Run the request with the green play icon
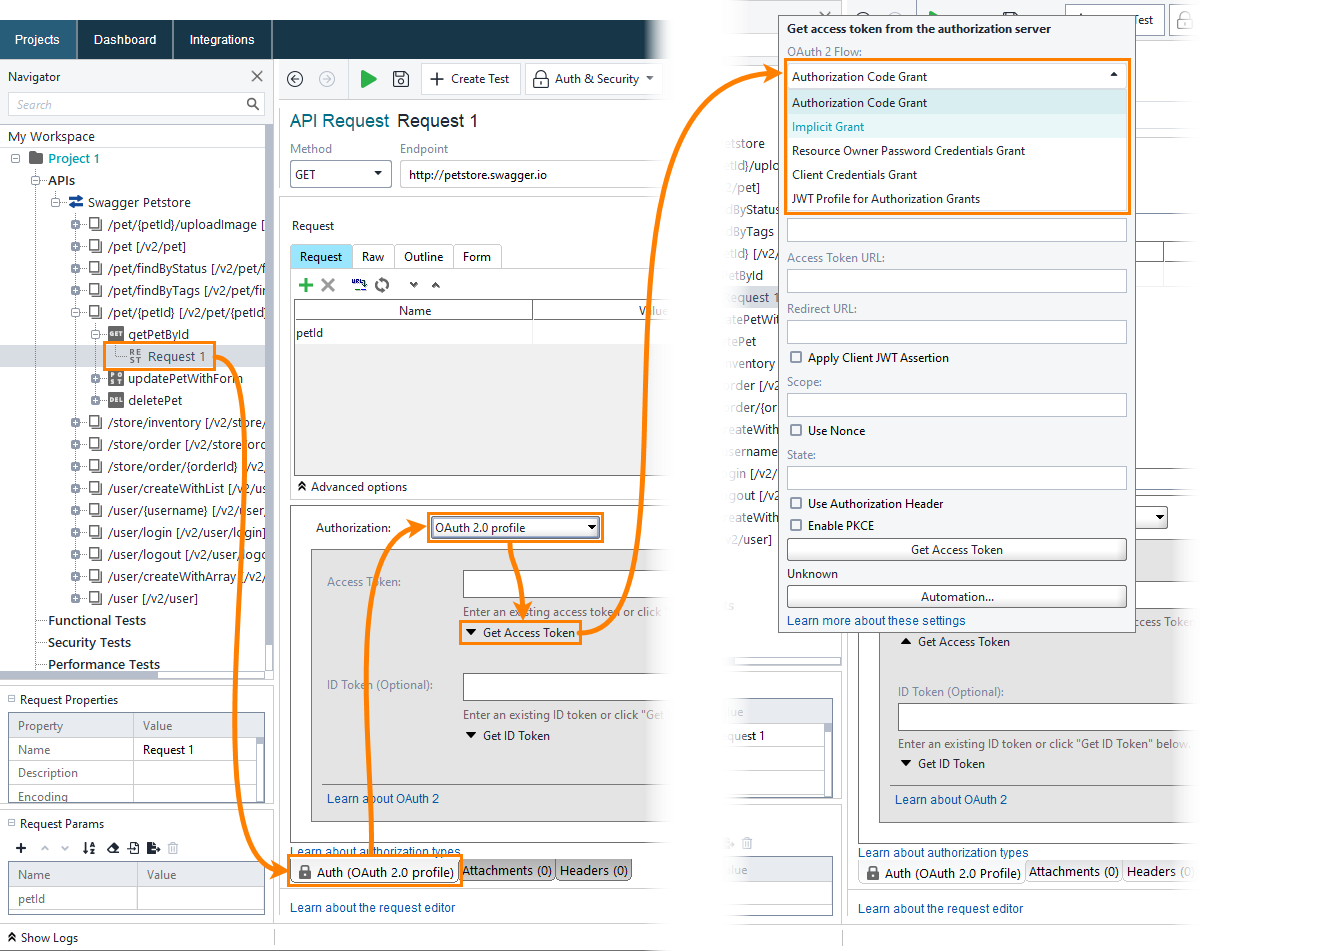 tap(369, 79)
